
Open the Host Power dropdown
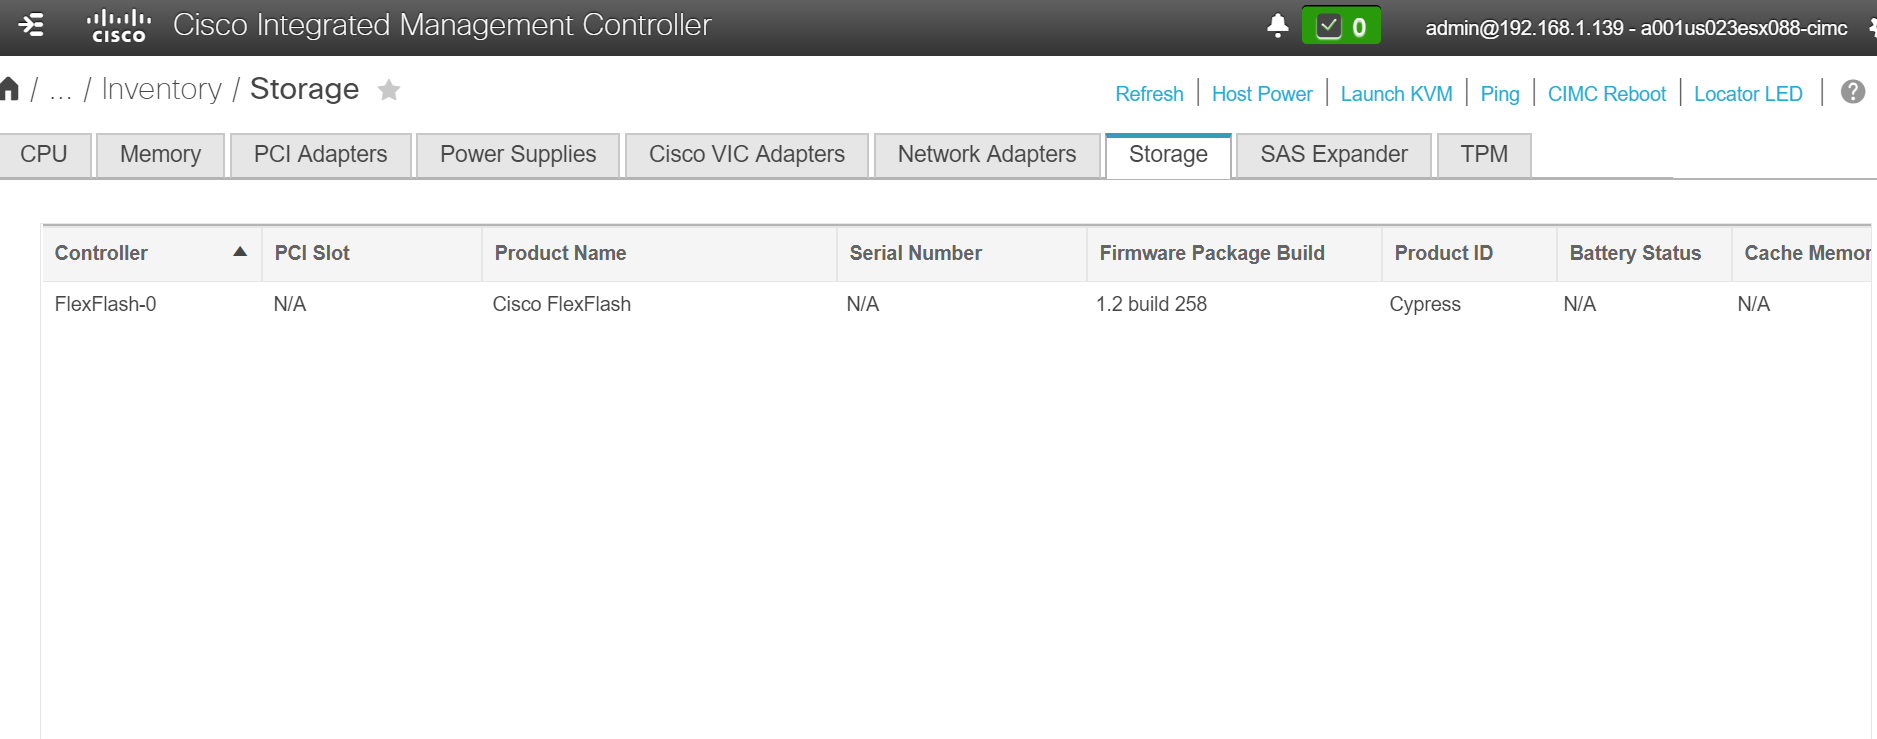(x=1262, y=93)
